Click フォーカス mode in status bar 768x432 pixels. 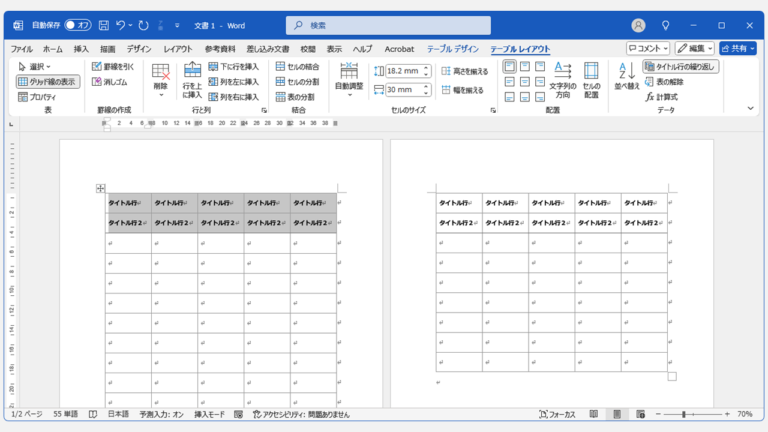pyautogui.click(x=557, y=414)
